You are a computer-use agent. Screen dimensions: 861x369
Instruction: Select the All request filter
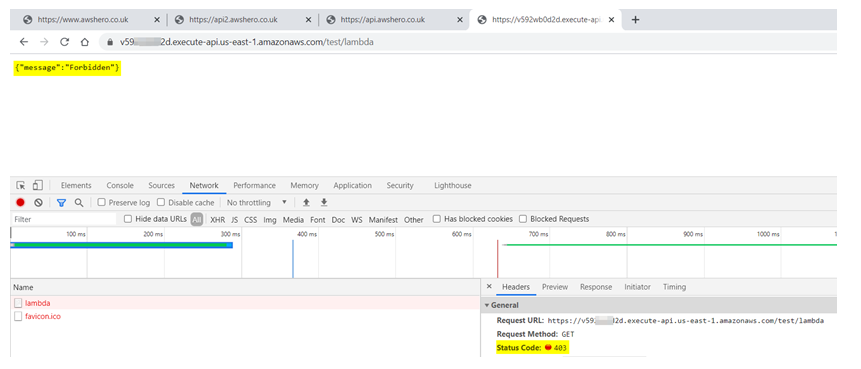coord(197,220)
